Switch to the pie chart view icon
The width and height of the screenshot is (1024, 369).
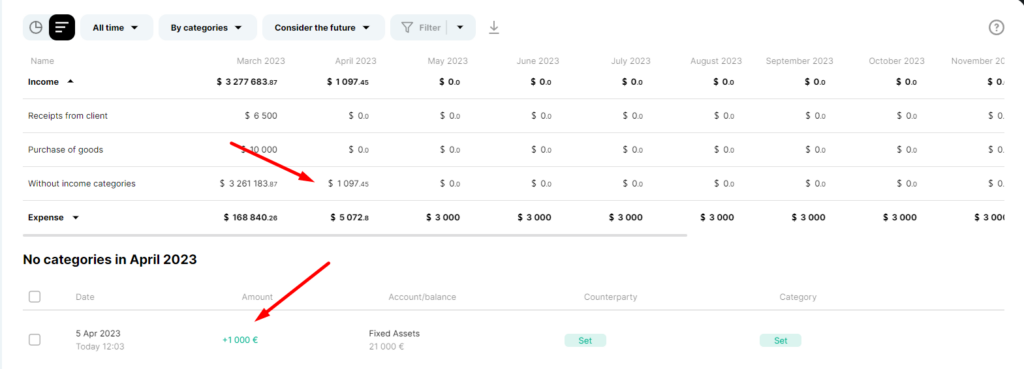click(x=36, y=27)
